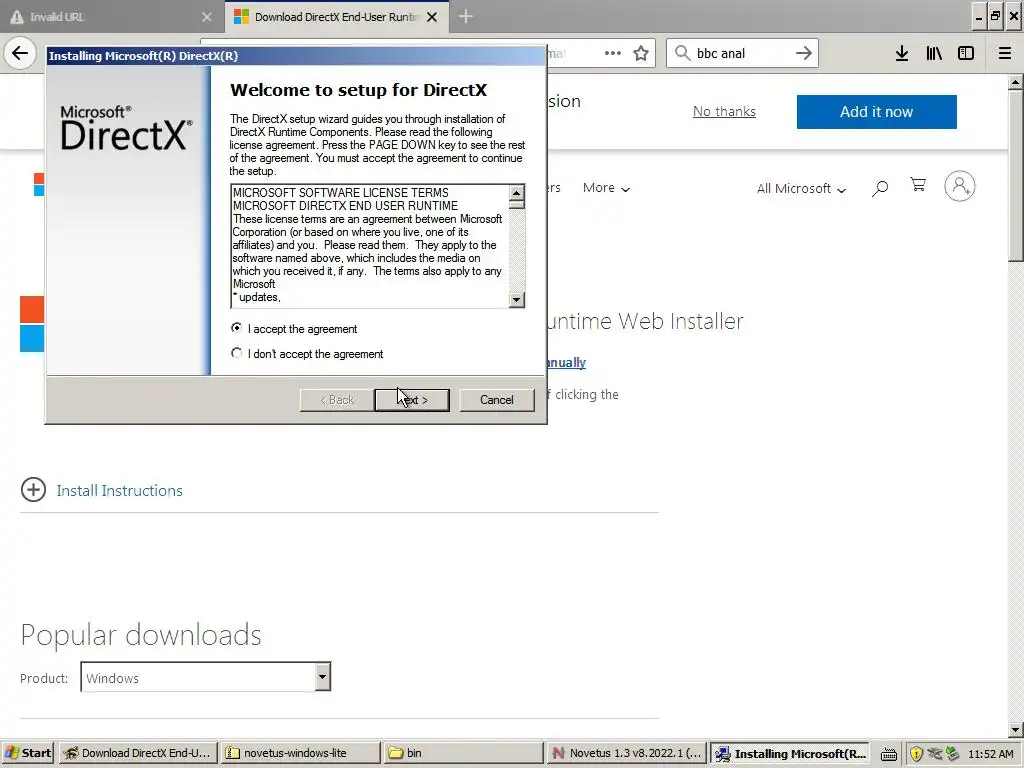1024x768 pixels.
Task: Open the account sign-in avatar icon
Action: [959, 186]
